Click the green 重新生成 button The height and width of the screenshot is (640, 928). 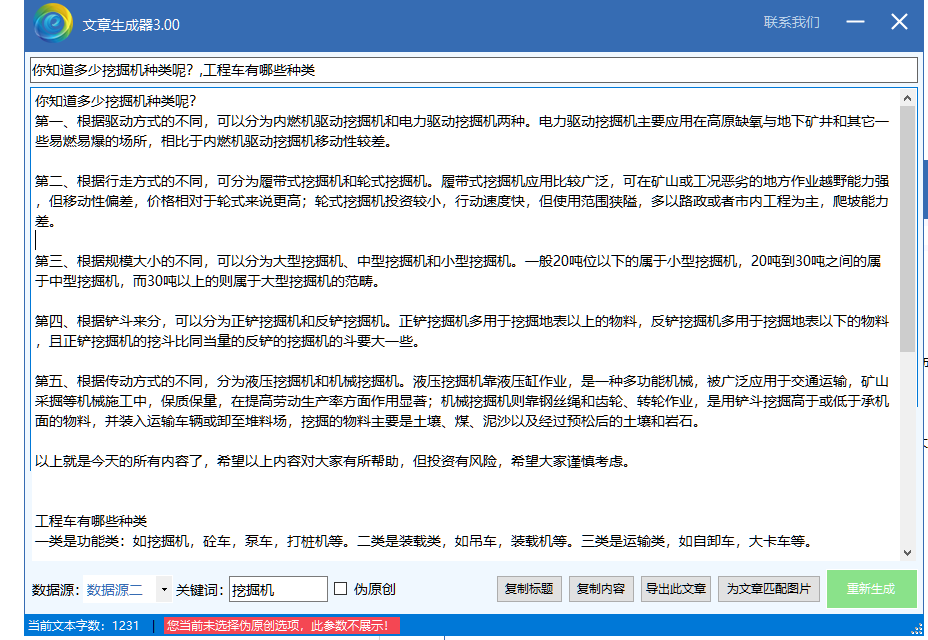click(871, 589)
